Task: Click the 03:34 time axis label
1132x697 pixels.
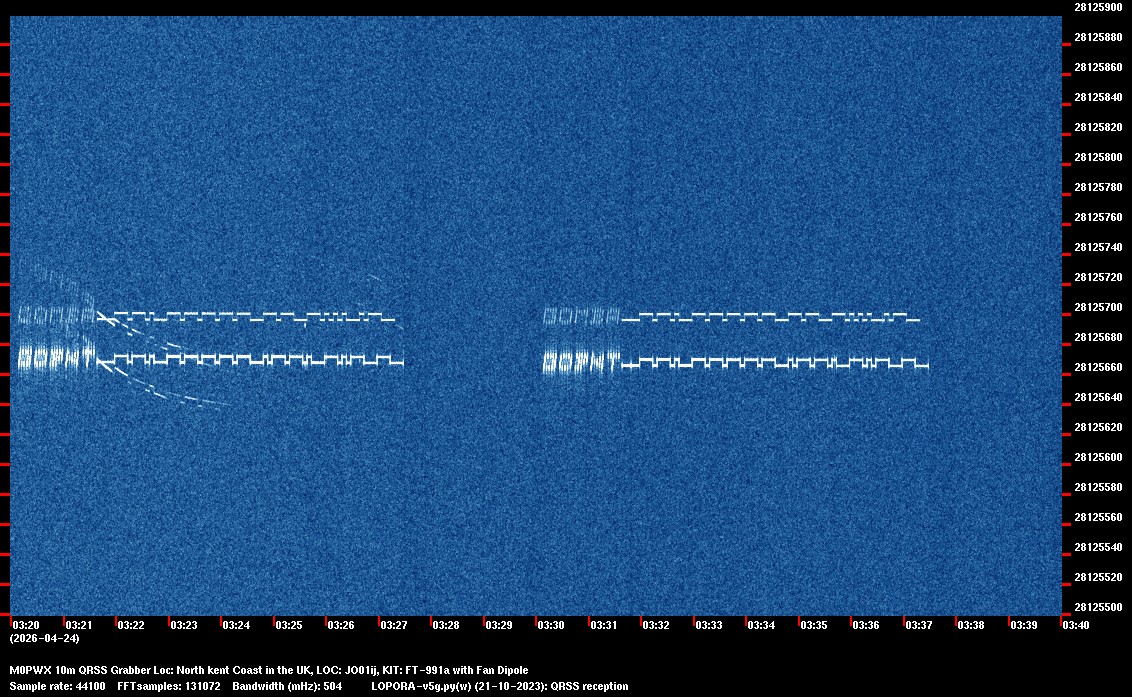Action: click(761, 625)
